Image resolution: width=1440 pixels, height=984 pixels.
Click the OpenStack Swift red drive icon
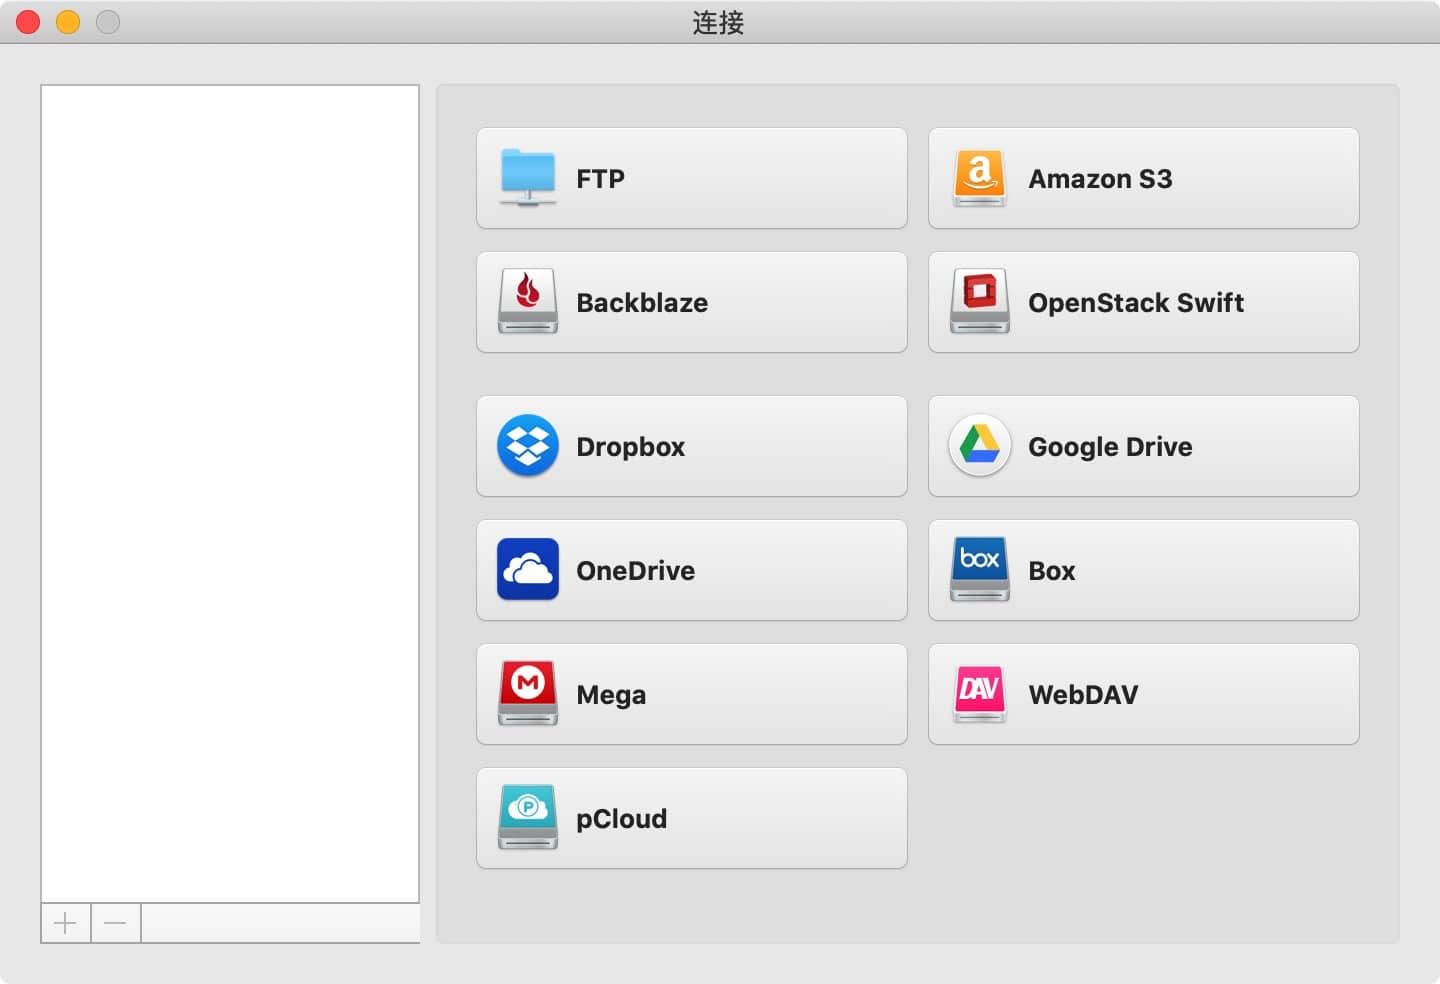[x=980, y=302]
